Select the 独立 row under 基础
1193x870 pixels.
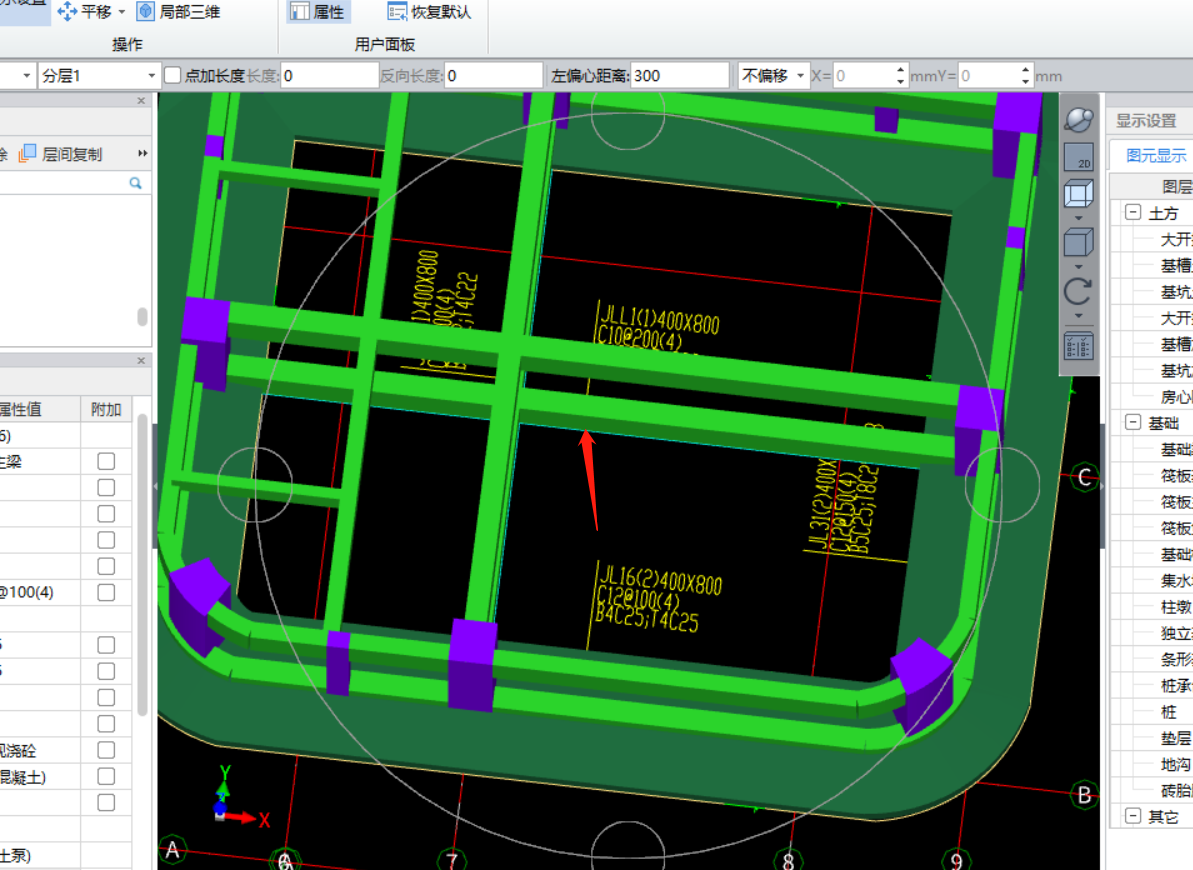click(x=1176, y=633)
